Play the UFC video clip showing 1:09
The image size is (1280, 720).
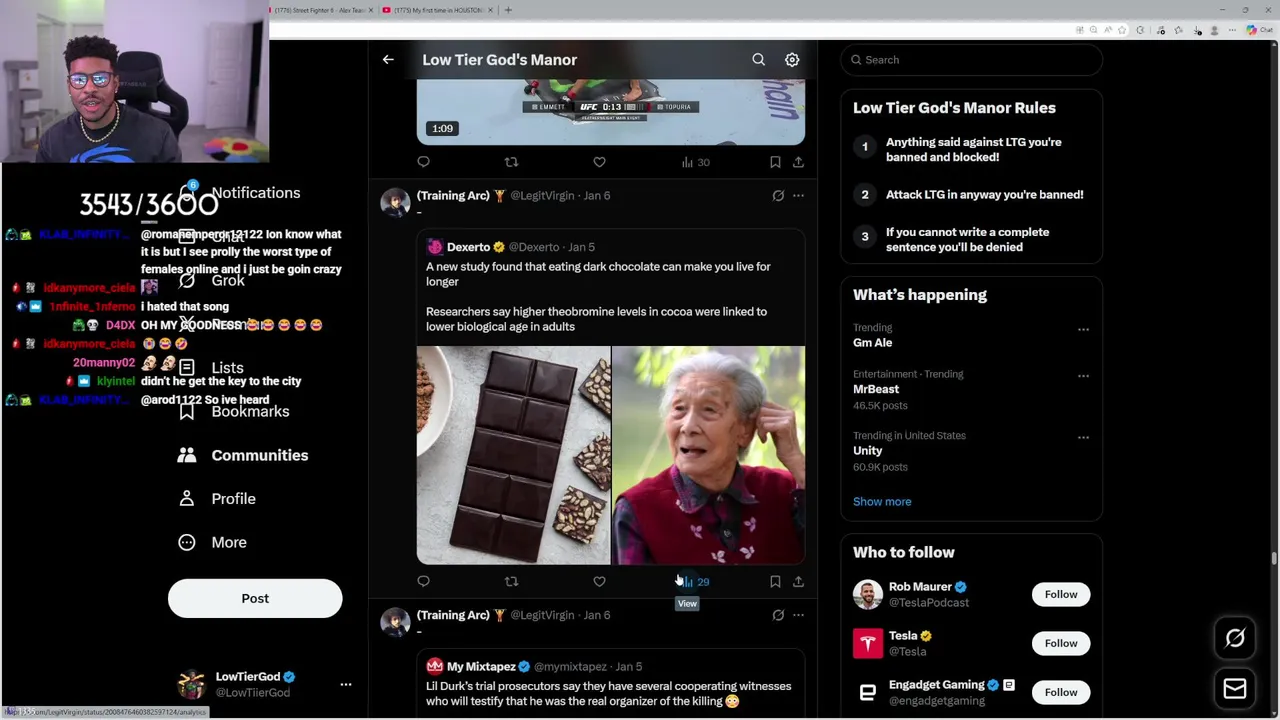coord(610,112)
